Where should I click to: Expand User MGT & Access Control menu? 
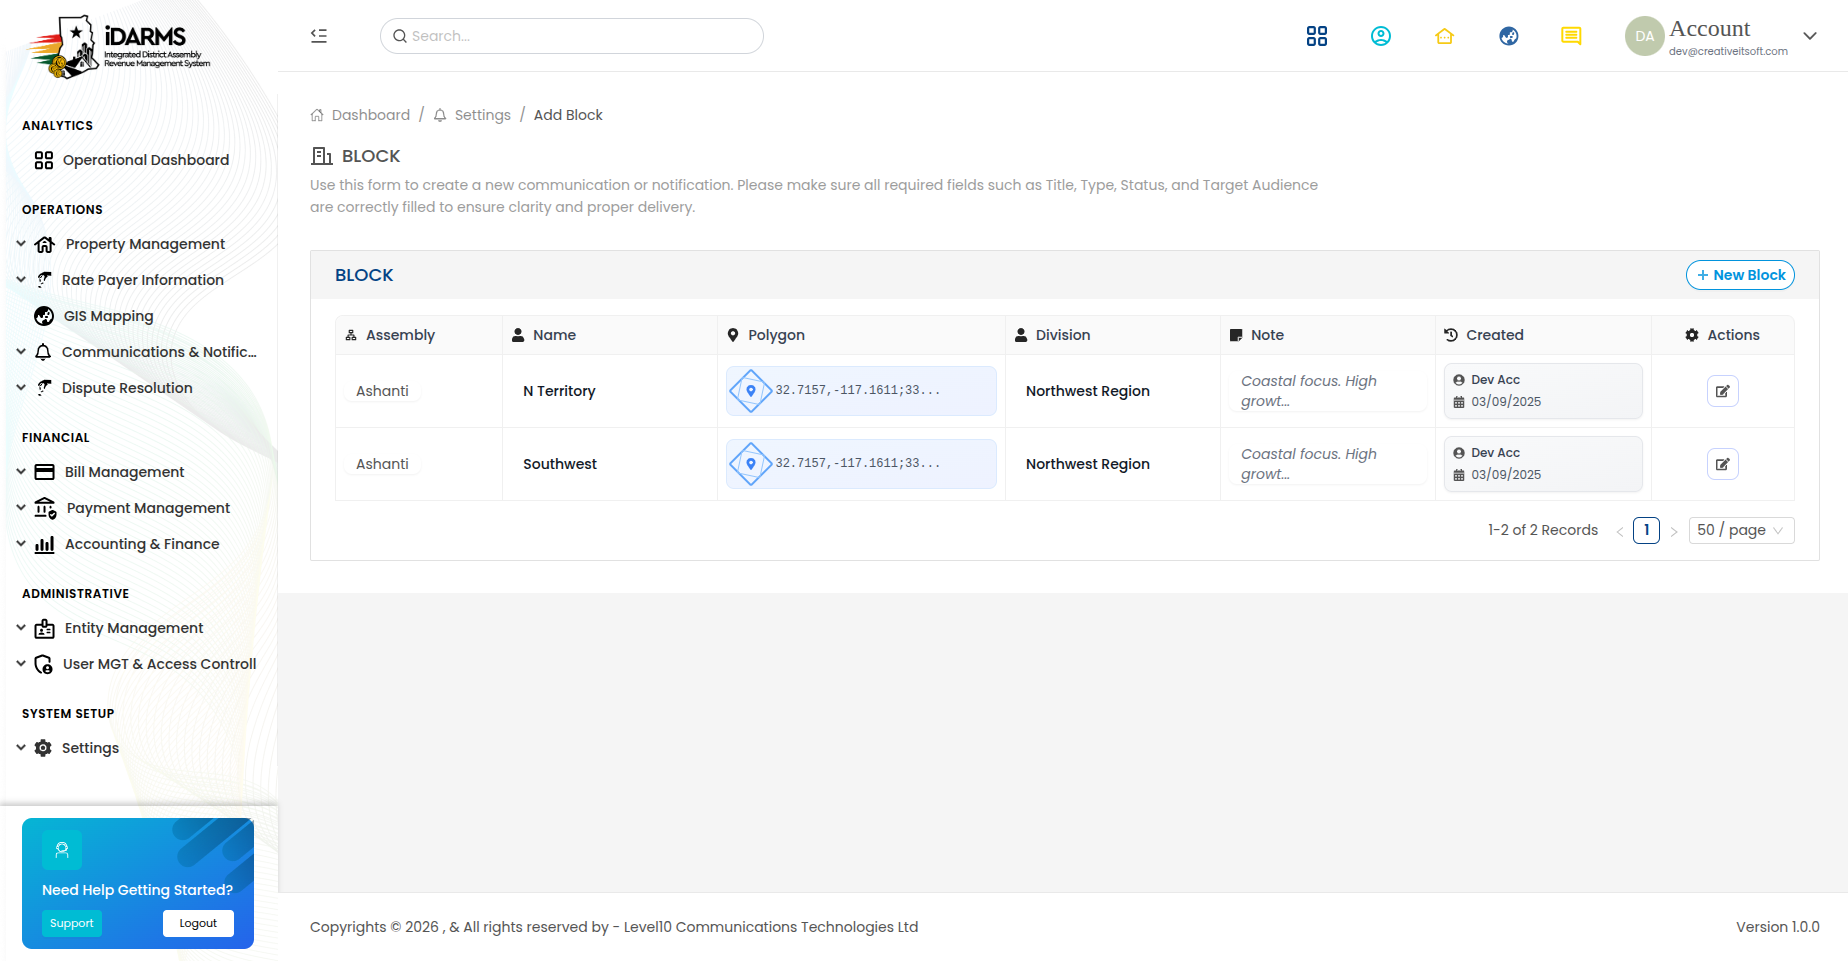[x=21, y=664]
